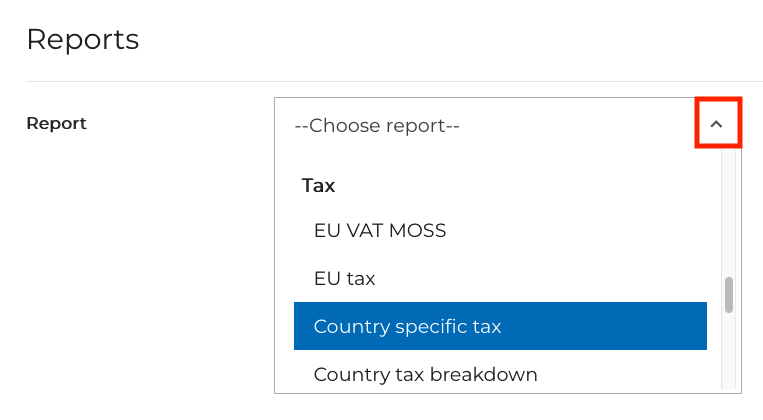
Task: Click the "--Choose report--" placeholder text
Action: (377, 126)
